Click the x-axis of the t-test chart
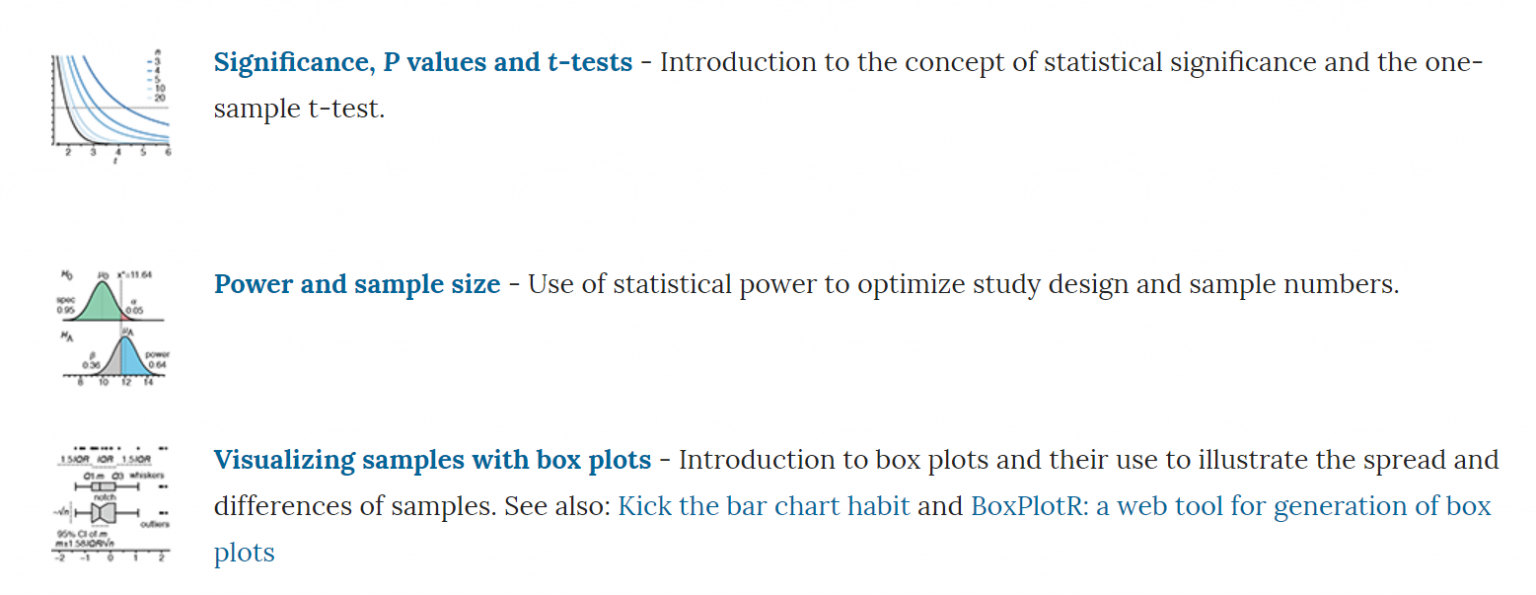 pyautogui.click(x=110, y=149)
